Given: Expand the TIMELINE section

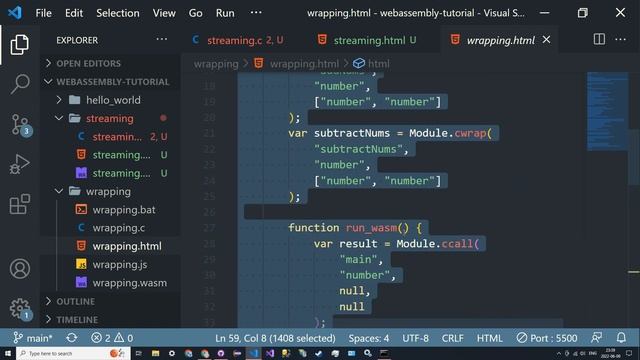Looking at the screenshot, I should pos(110,320).
